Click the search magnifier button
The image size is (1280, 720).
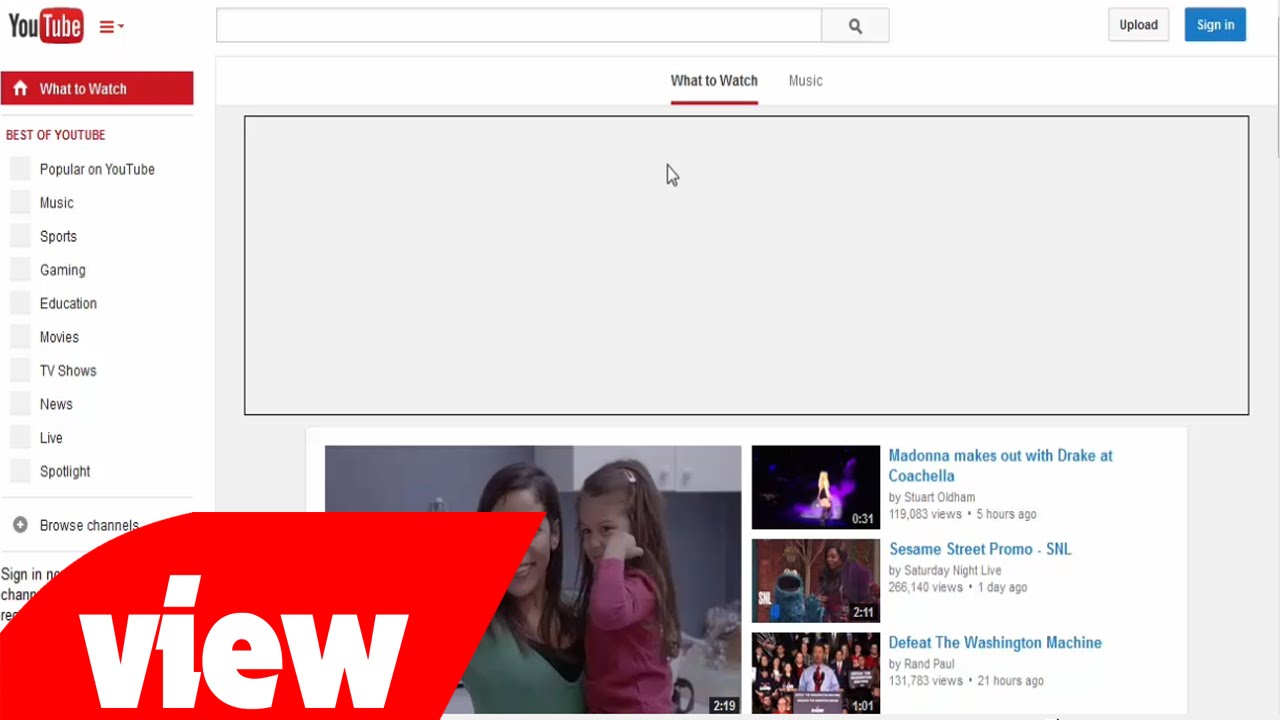coord(855,26)
